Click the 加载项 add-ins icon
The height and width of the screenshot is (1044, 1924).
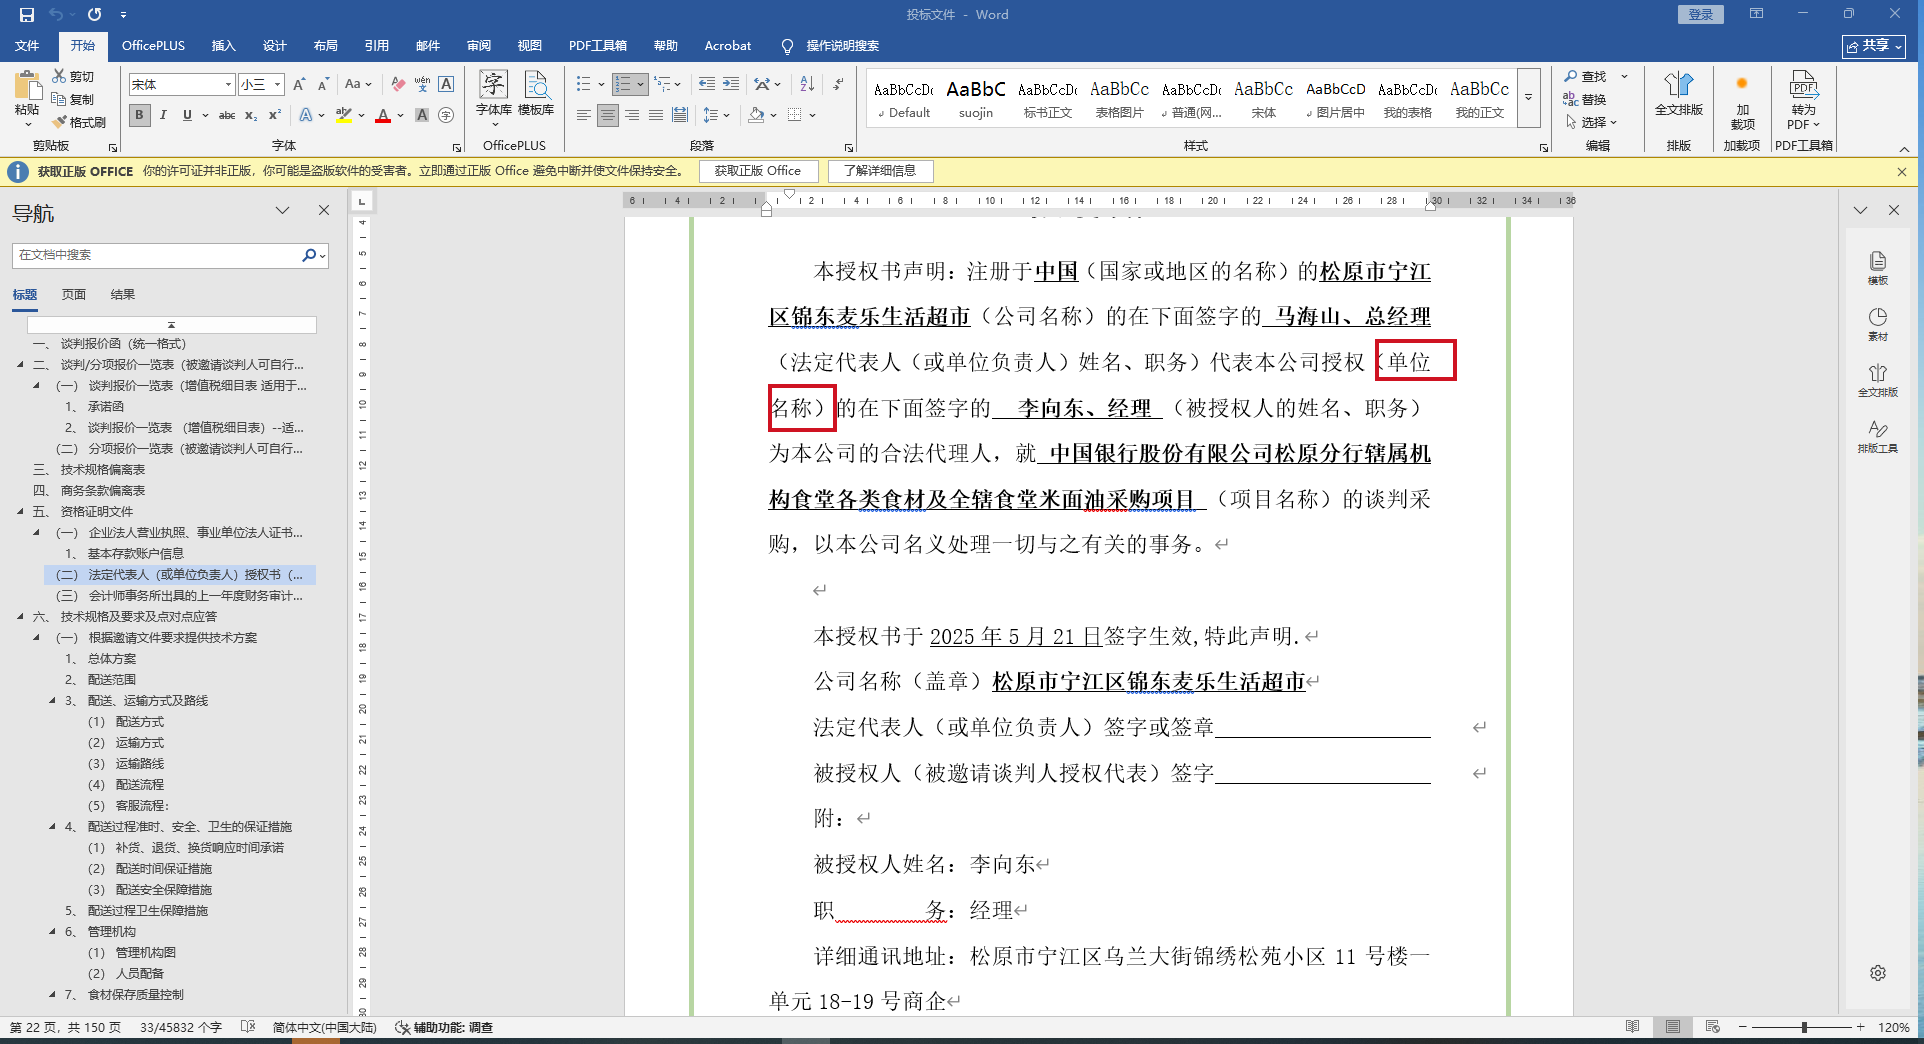coord(1742,100)
